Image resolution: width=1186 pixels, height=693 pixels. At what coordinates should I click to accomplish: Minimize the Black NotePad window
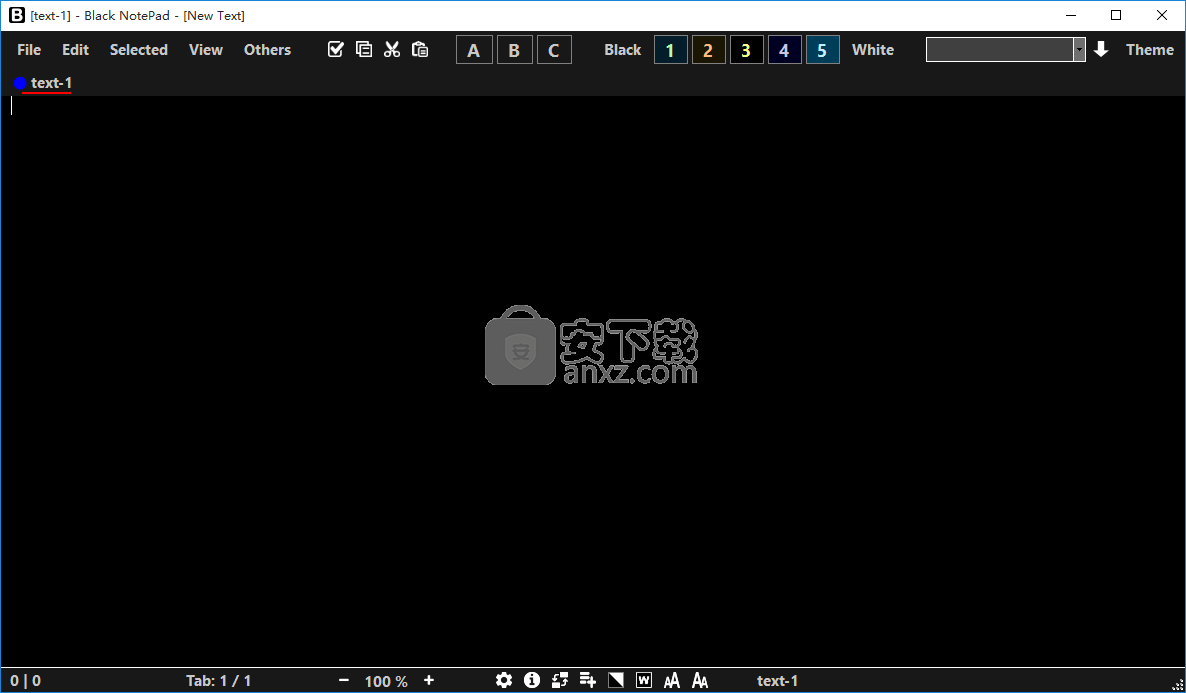click(1071, 15)
